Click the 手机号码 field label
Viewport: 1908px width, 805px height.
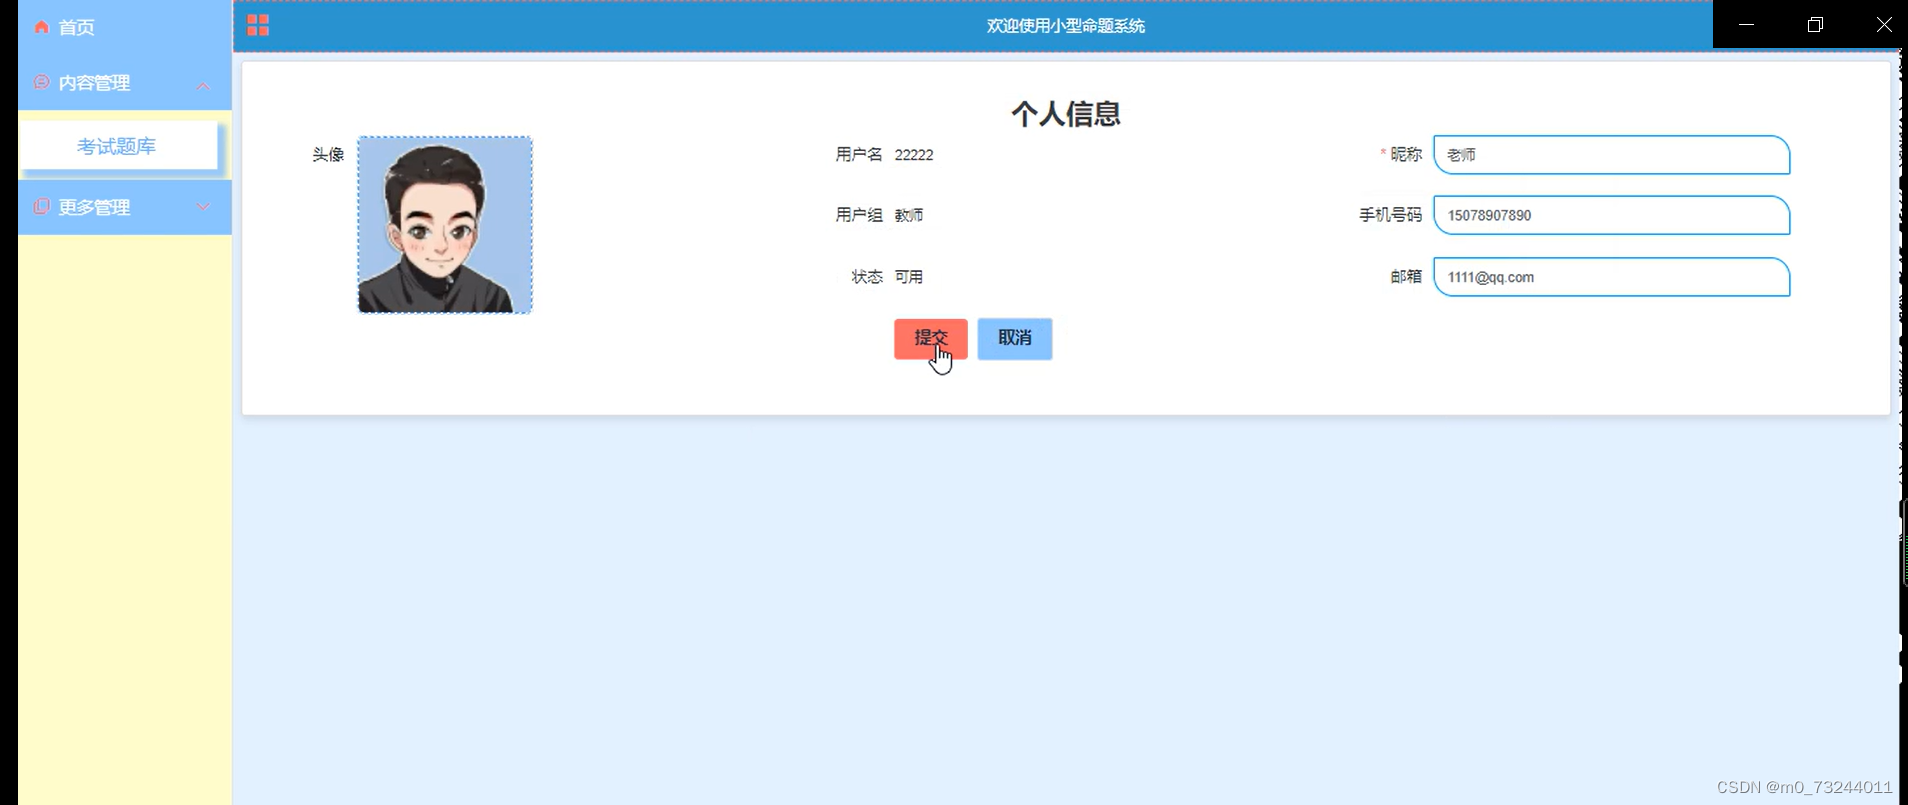[x=1390, y=215]
